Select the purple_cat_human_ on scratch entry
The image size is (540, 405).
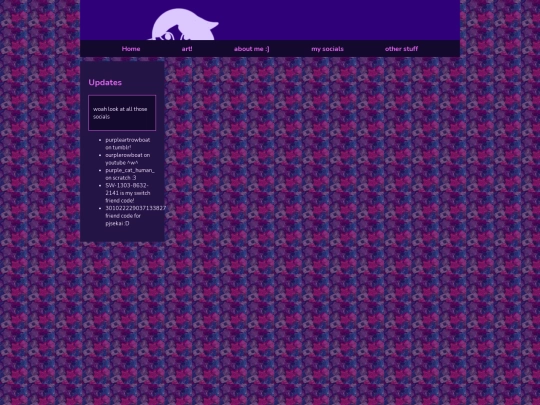point(130,174)
